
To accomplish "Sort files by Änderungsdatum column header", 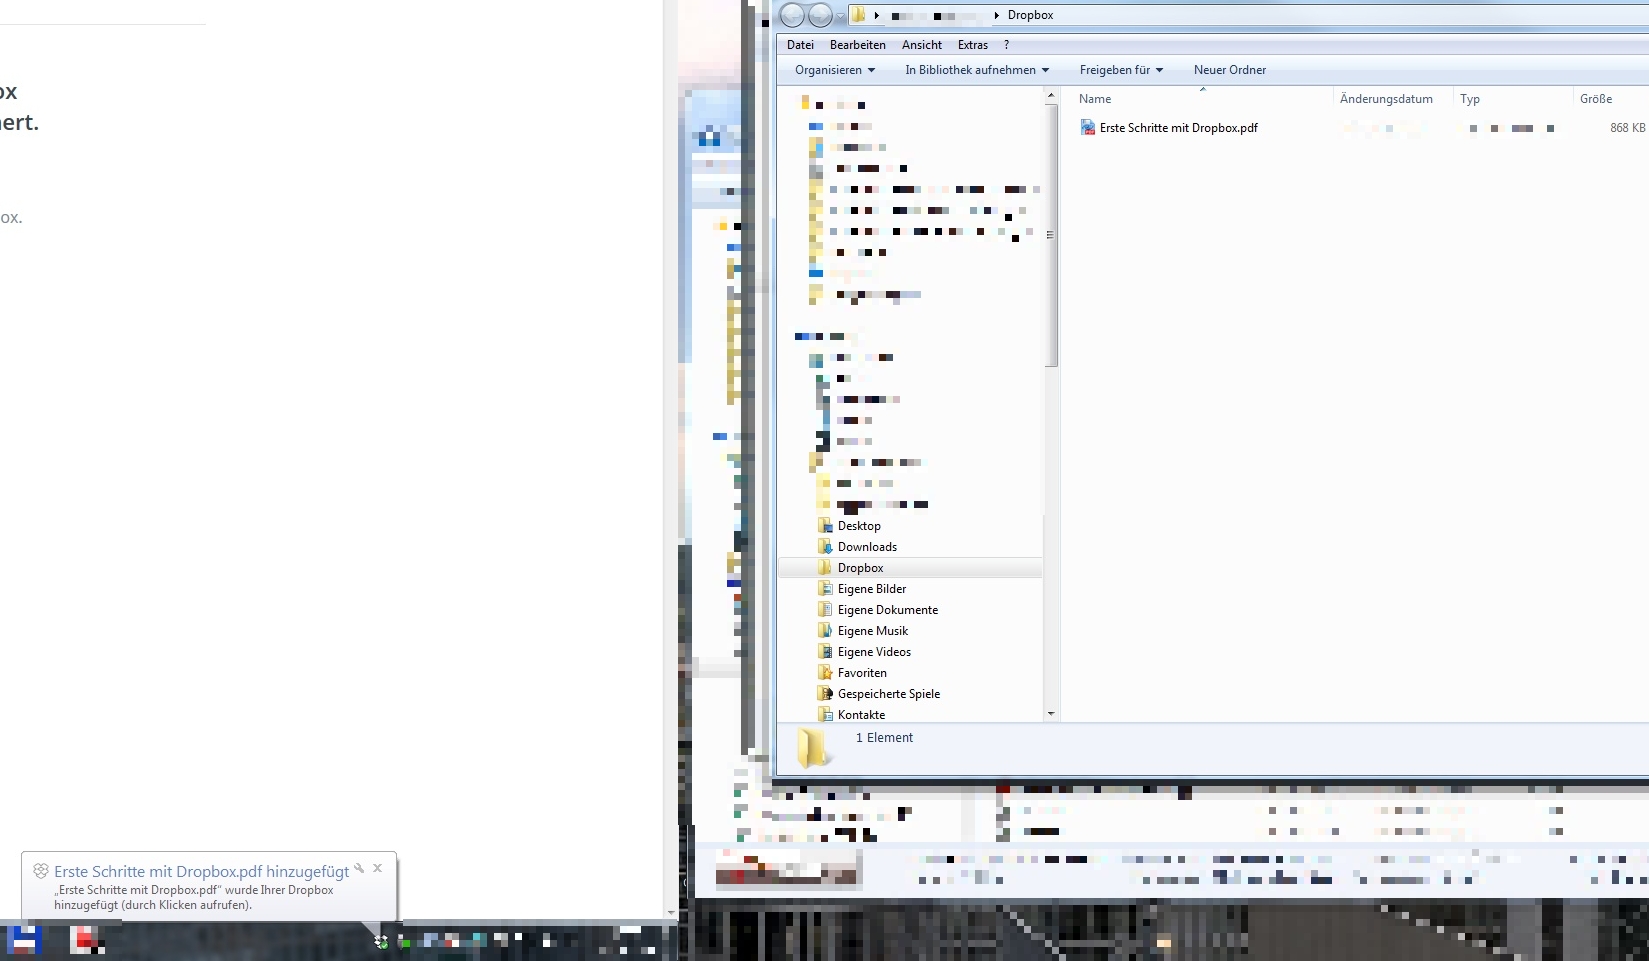I will [x=1386, y=99].
